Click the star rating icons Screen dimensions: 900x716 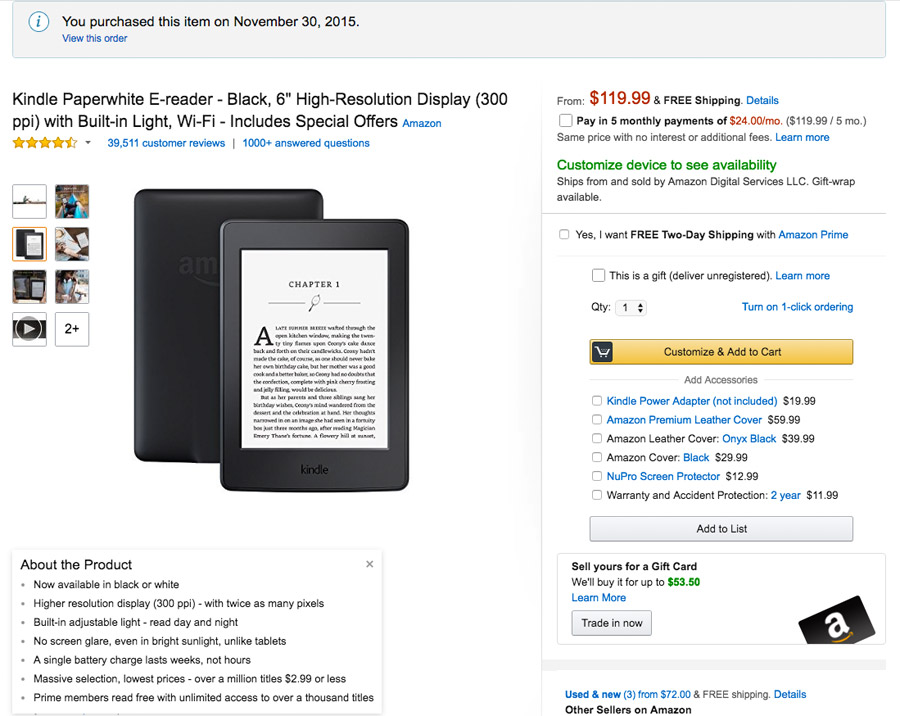tap(44, 143)
